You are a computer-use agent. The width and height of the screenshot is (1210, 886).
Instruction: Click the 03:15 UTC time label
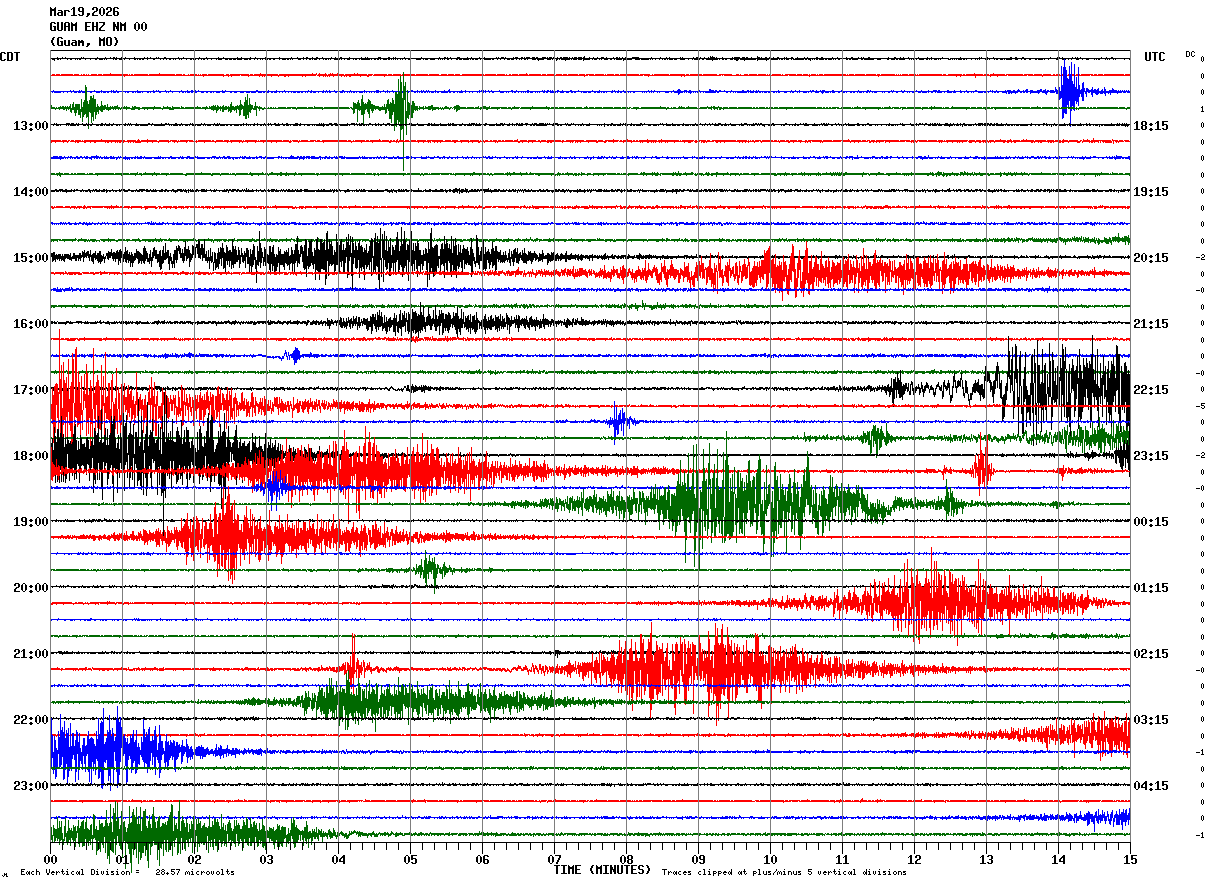[x=1151, y=720]
